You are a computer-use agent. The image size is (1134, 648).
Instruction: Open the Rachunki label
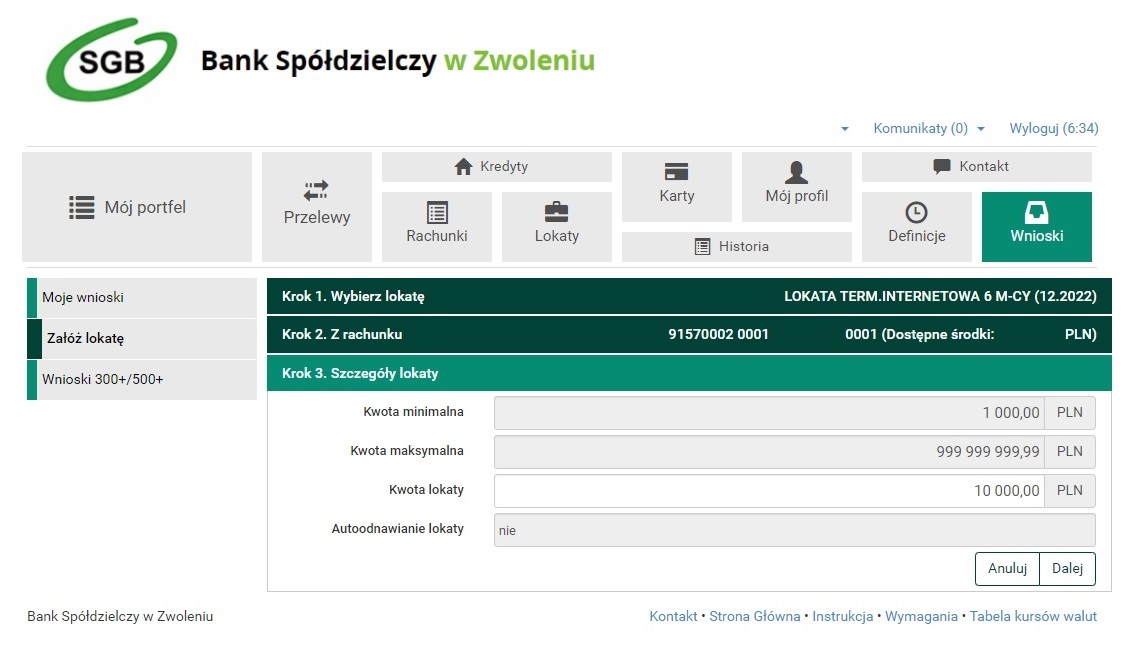coord(437,236)
